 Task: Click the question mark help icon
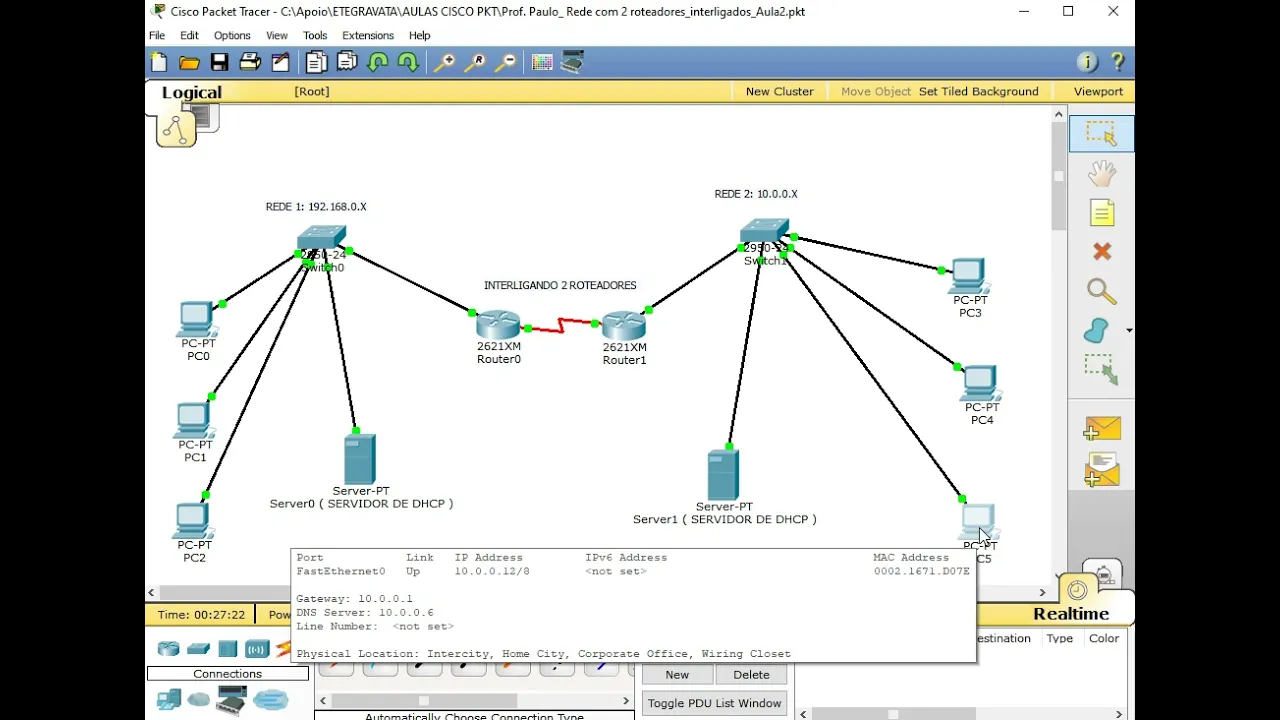(1118, 62)
